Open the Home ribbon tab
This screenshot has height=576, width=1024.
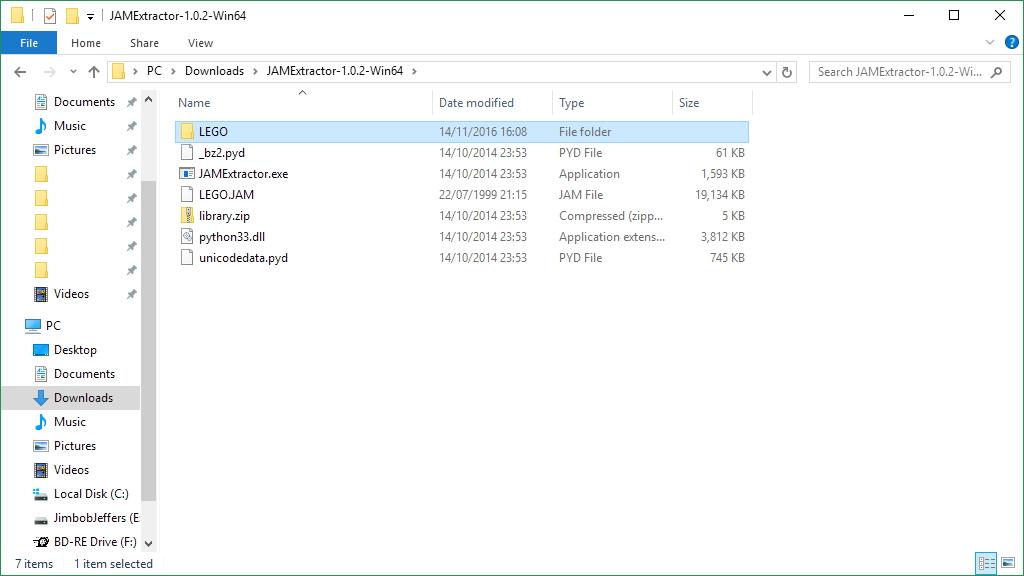click(x=86, y=42)
